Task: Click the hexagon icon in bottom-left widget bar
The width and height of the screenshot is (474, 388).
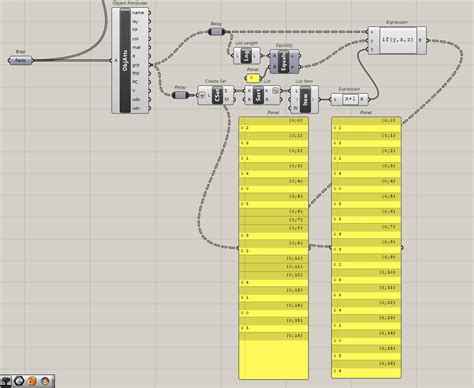Action: pyautogui.click(x=19, y=381)
